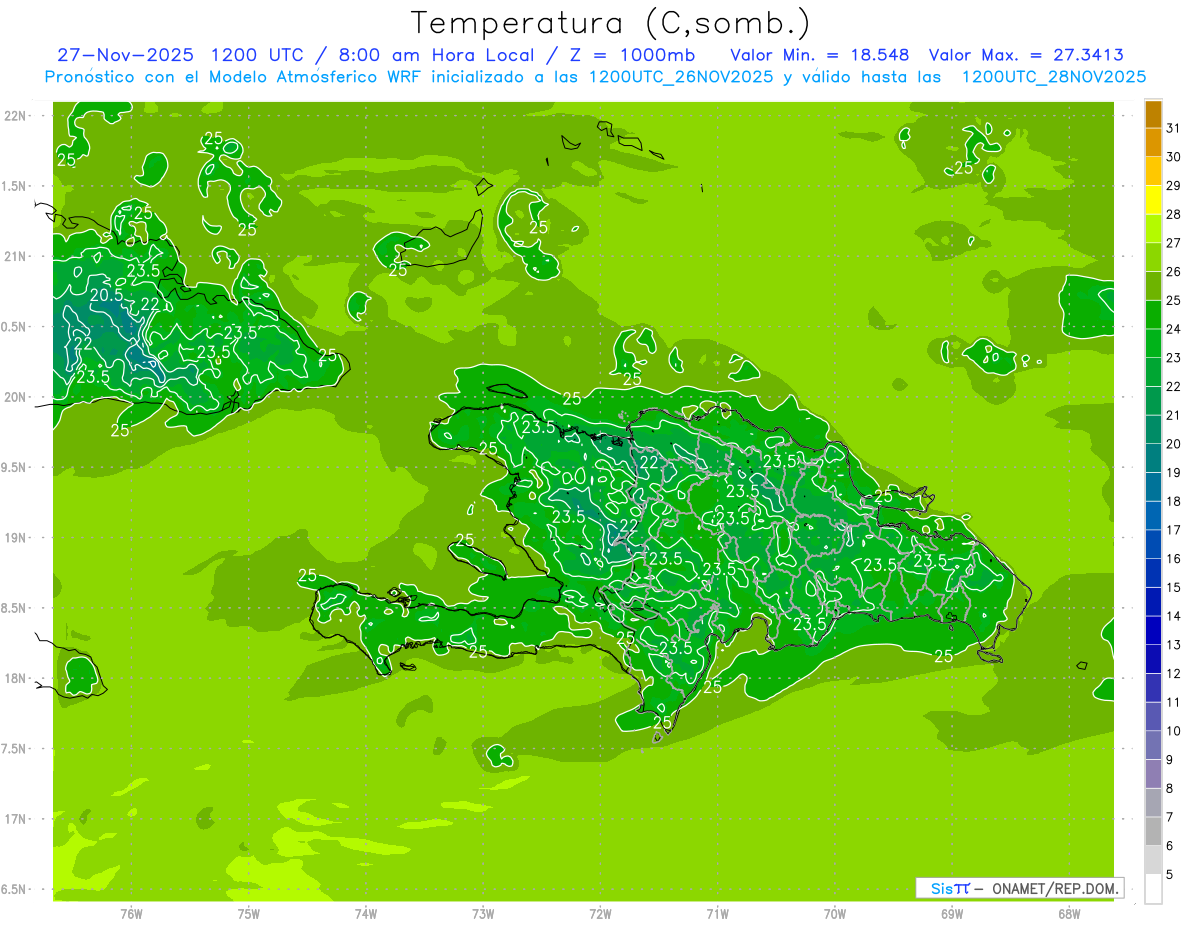Image resolution: width=1200 pixels, height=927 pixels.
Task: Click the '76W' longitude axis label
Action: [x=131, y=913]
